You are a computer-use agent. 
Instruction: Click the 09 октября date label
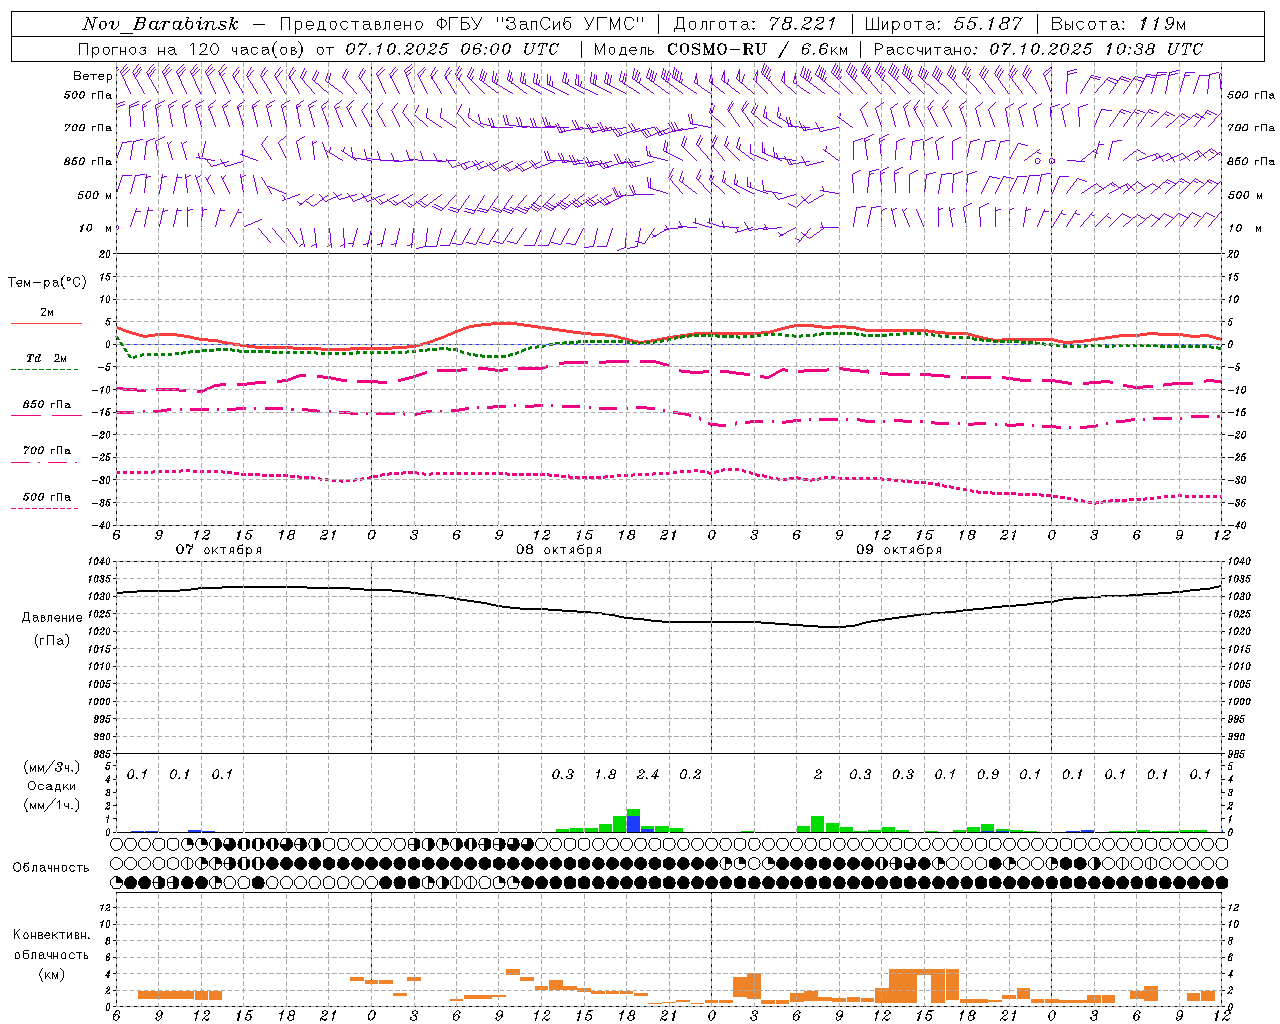click(899, 550)
